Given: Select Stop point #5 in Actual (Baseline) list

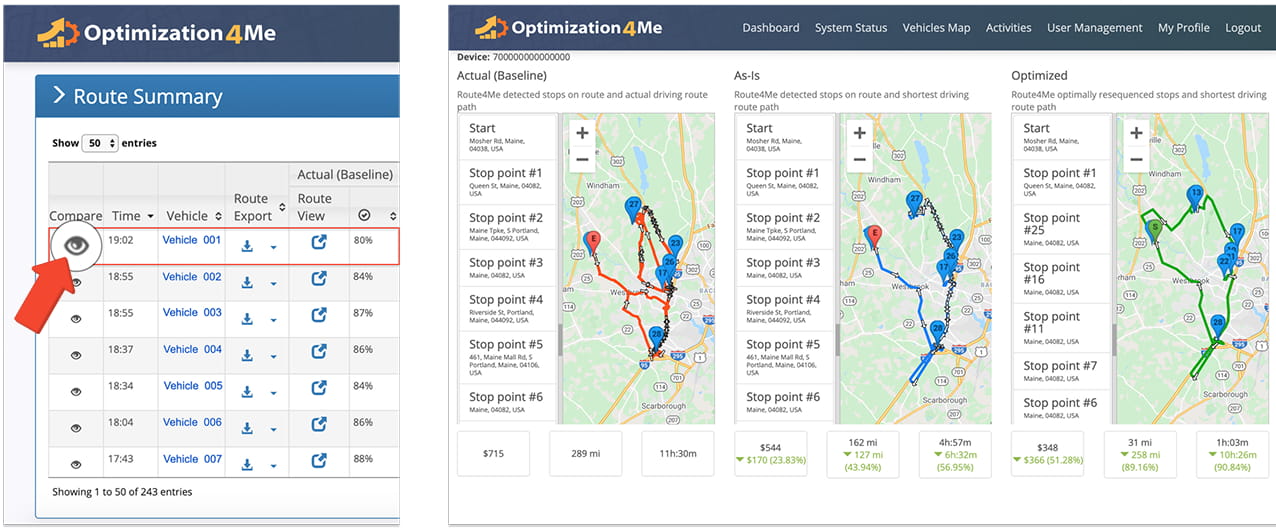Looking at the screenshot, I should [507, 358].
